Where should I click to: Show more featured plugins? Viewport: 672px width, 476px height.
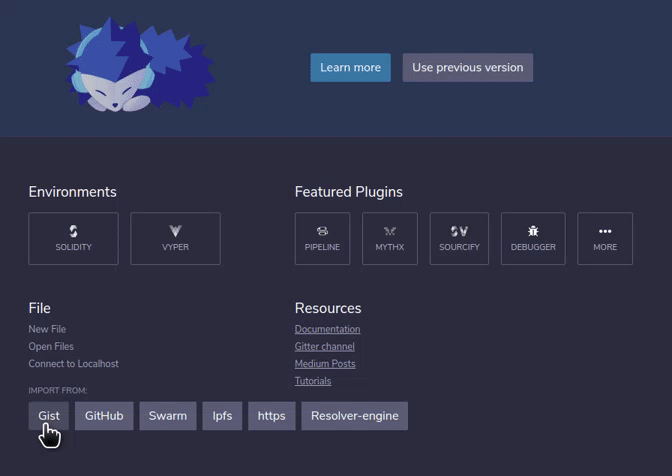coord(605,239)
